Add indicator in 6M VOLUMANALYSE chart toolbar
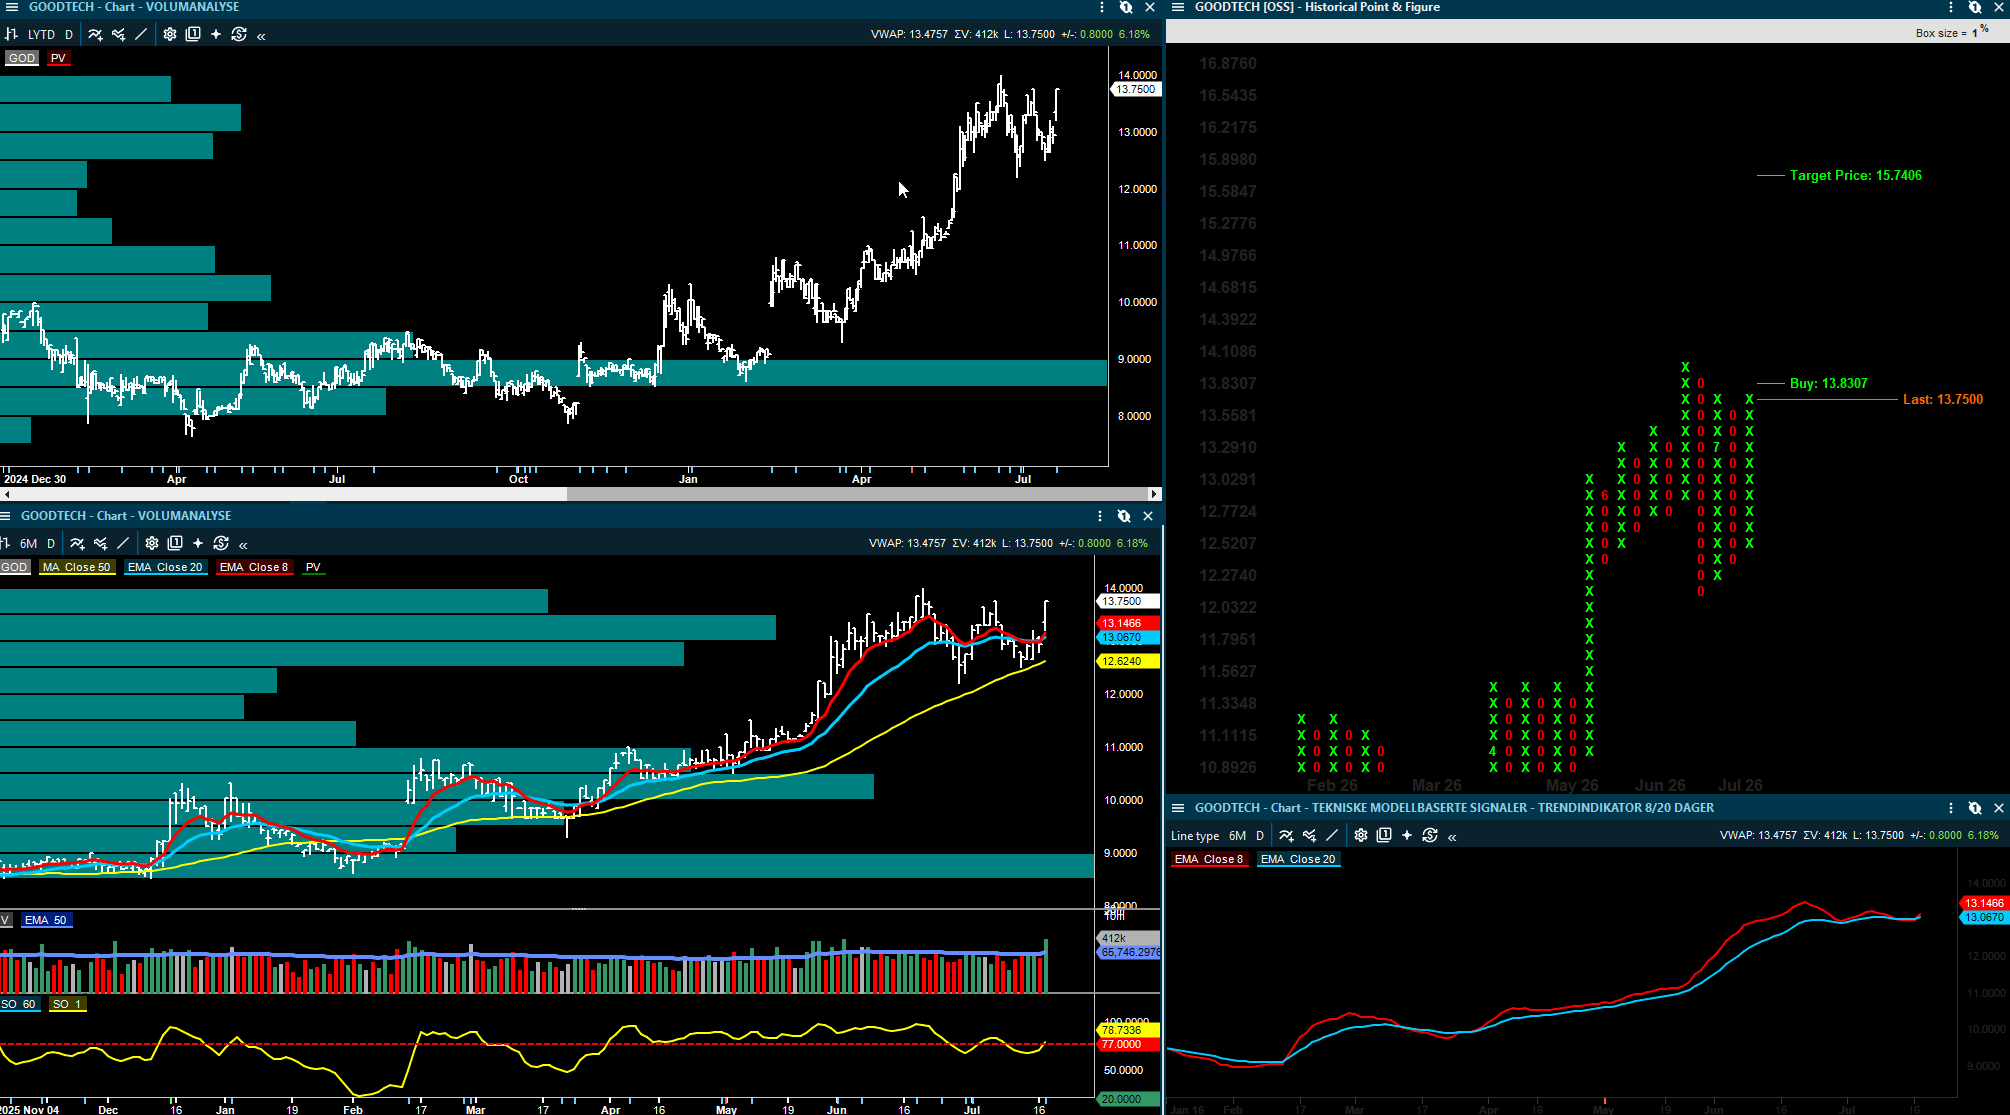Screen dimensions: 2010x1115 77,543
